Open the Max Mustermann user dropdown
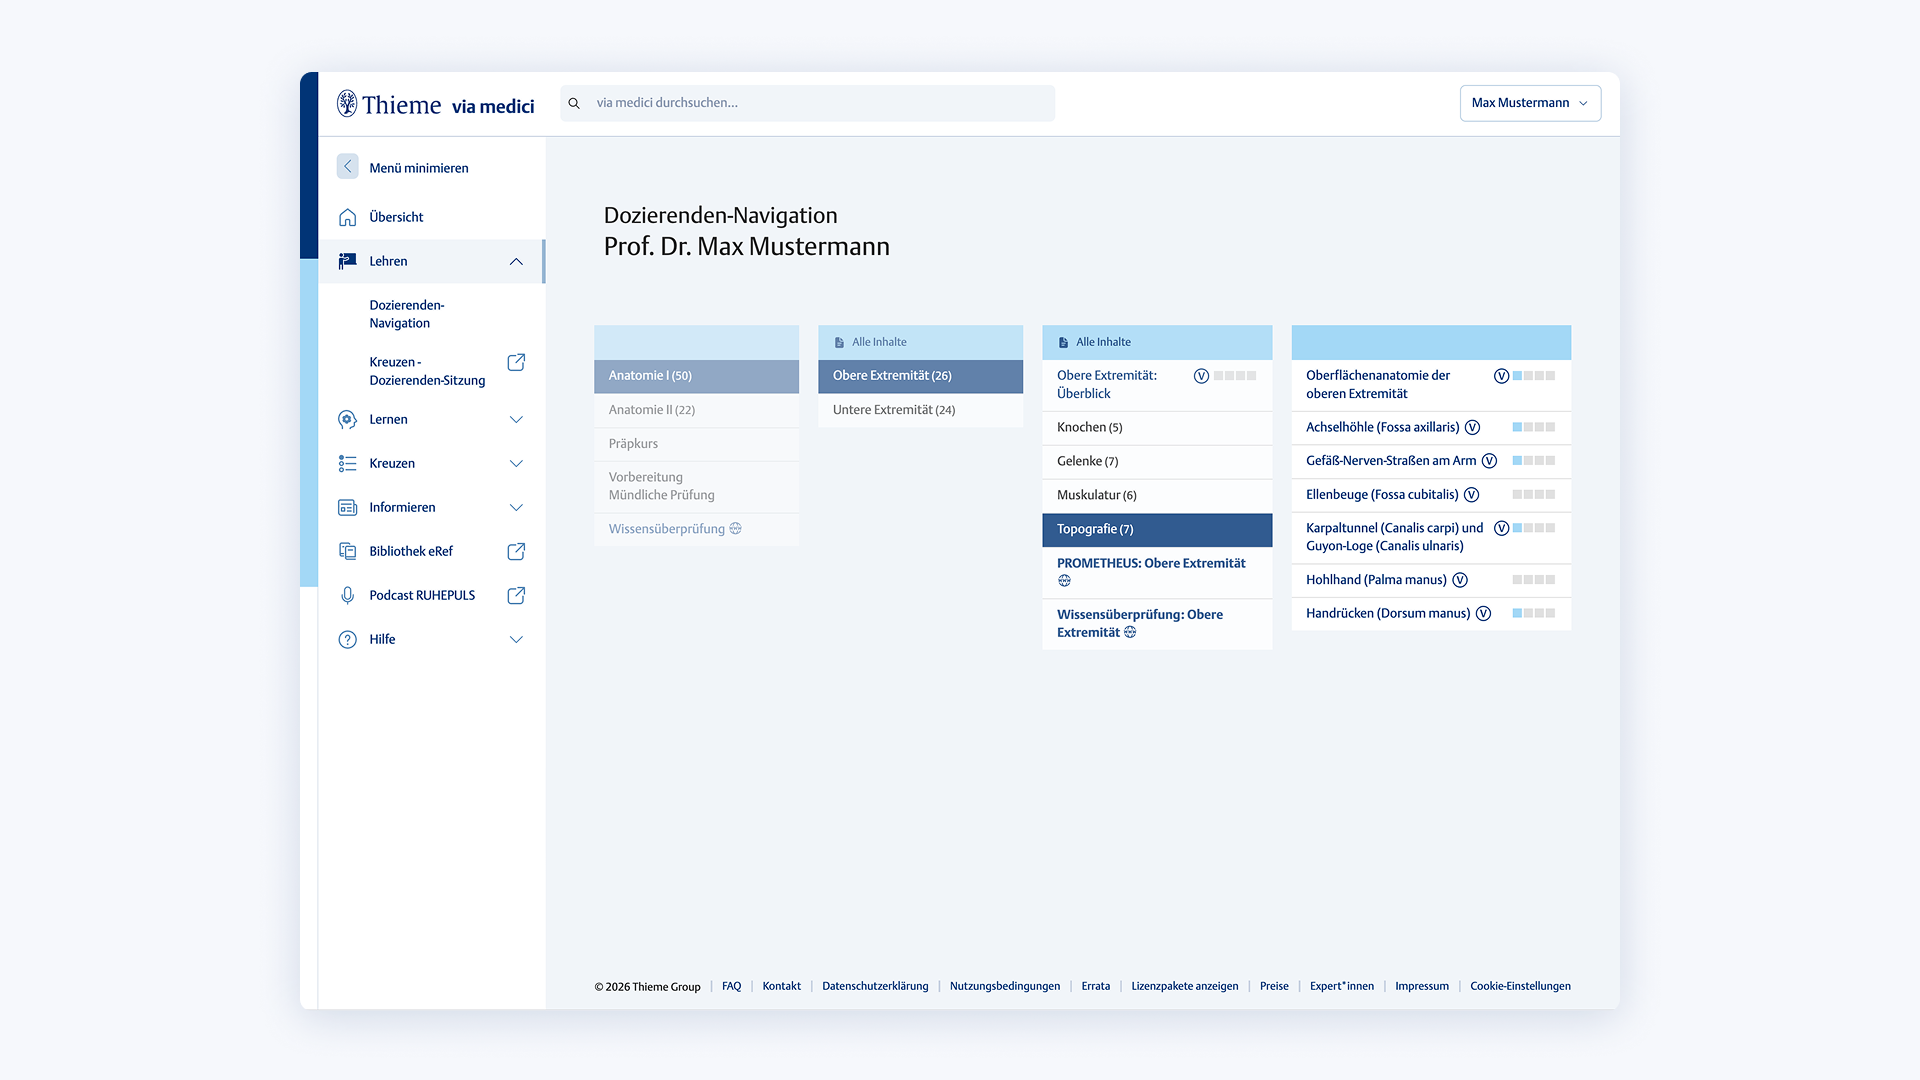The height and width of the screenshot is (1080, 1920). click(x=1530, y=103)
